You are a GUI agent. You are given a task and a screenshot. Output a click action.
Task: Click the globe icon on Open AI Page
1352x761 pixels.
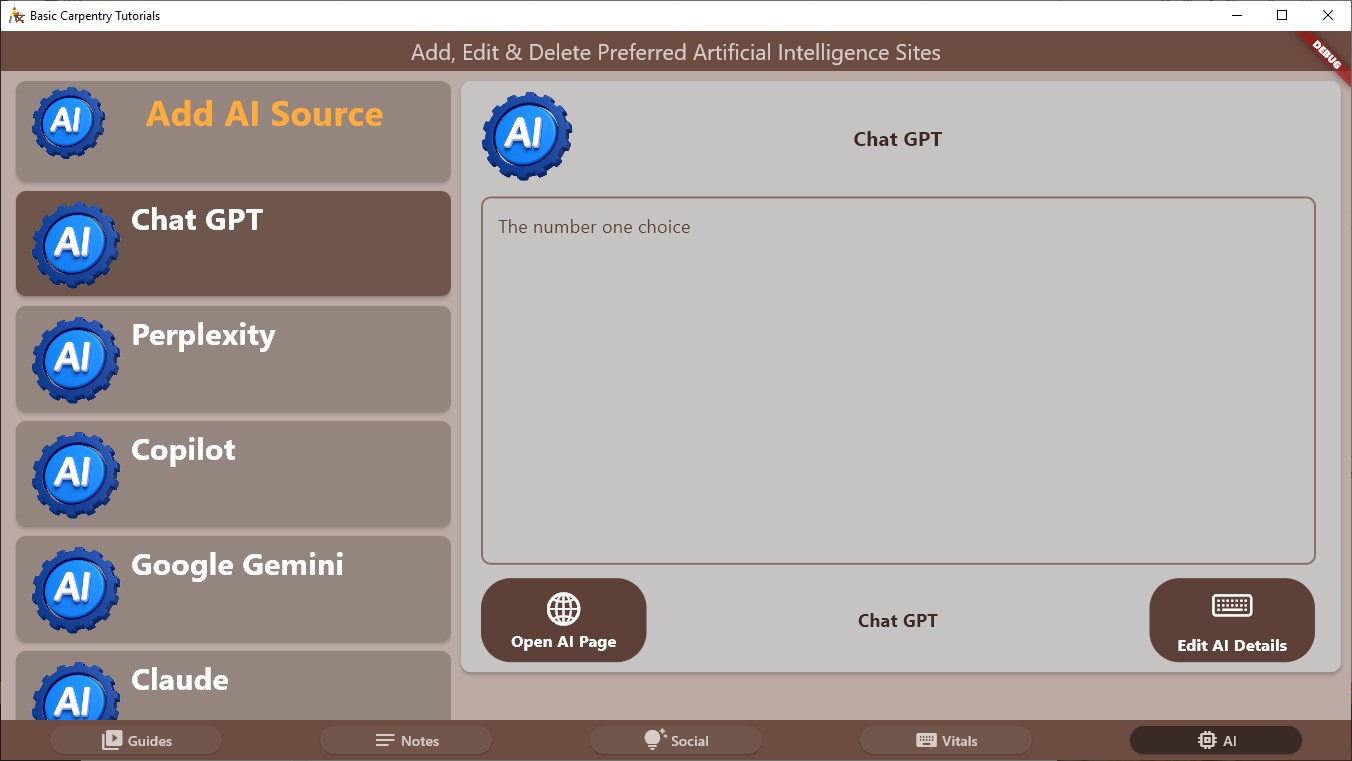click(564, 608)
